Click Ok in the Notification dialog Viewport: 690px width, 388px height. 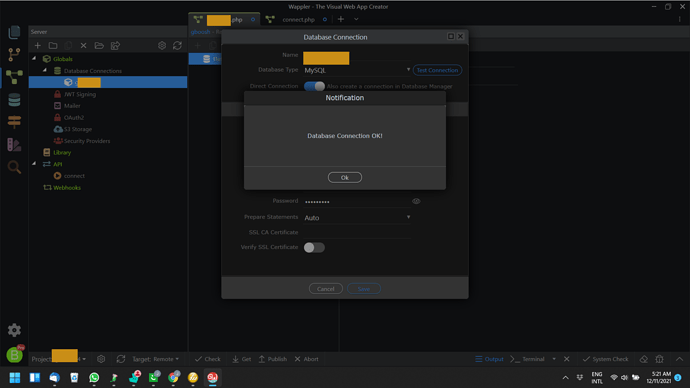point(345,177)
